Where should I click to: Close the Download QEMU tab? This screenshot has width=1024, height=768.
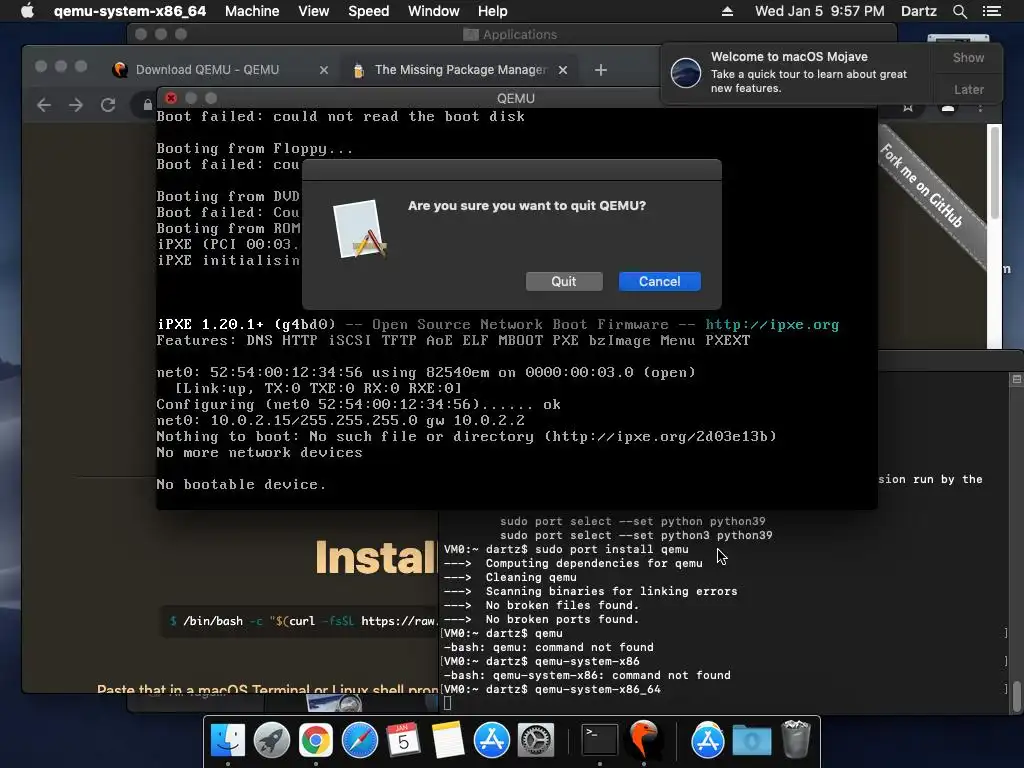[x=324, y=70]
